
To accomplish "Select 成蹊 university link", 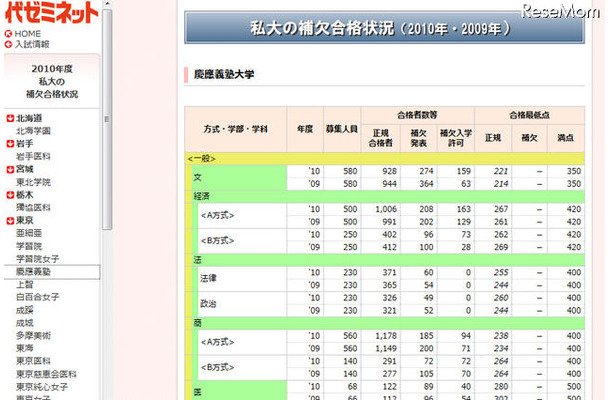I will click(25, 310).
